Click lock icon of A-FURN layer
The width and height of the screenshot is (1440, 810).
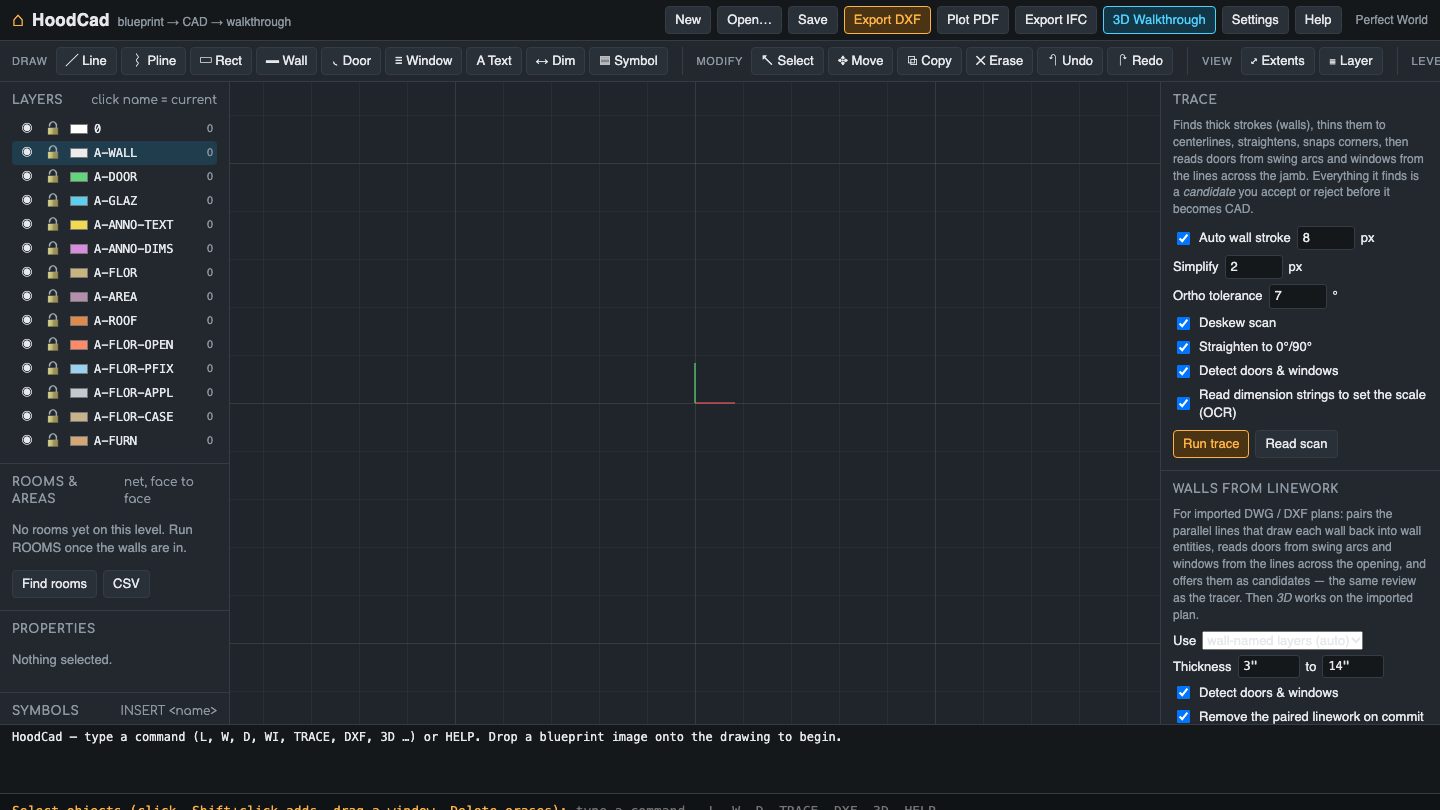(x=53, y=441)
